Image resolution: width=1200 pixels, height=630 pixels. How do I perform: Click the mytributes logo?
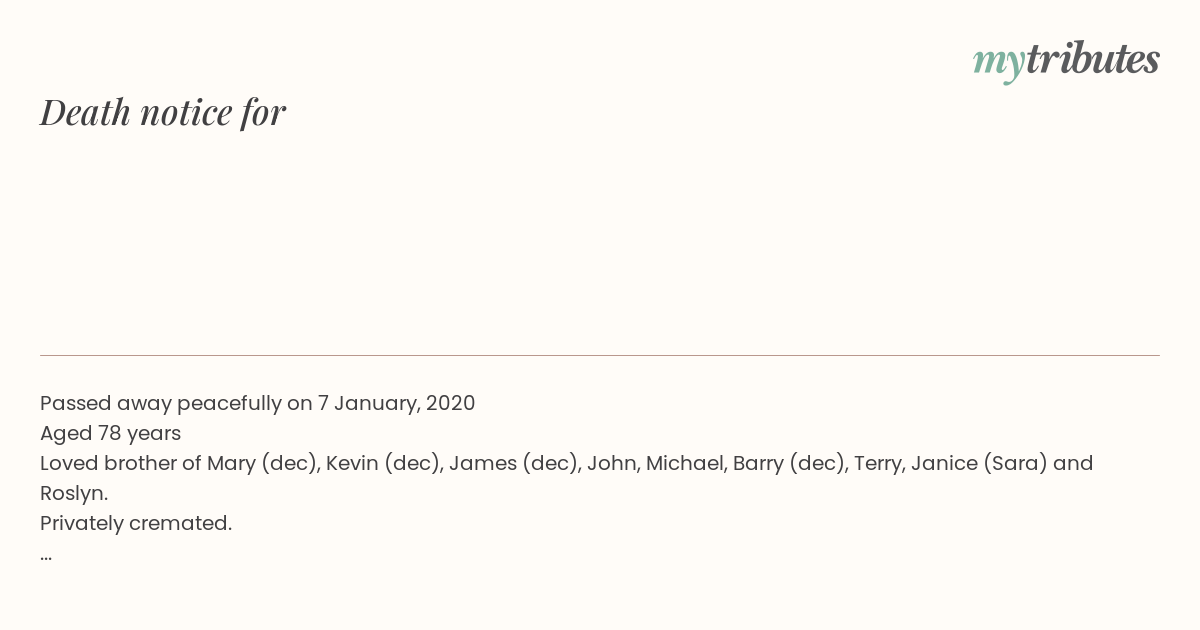point(1066,61)
